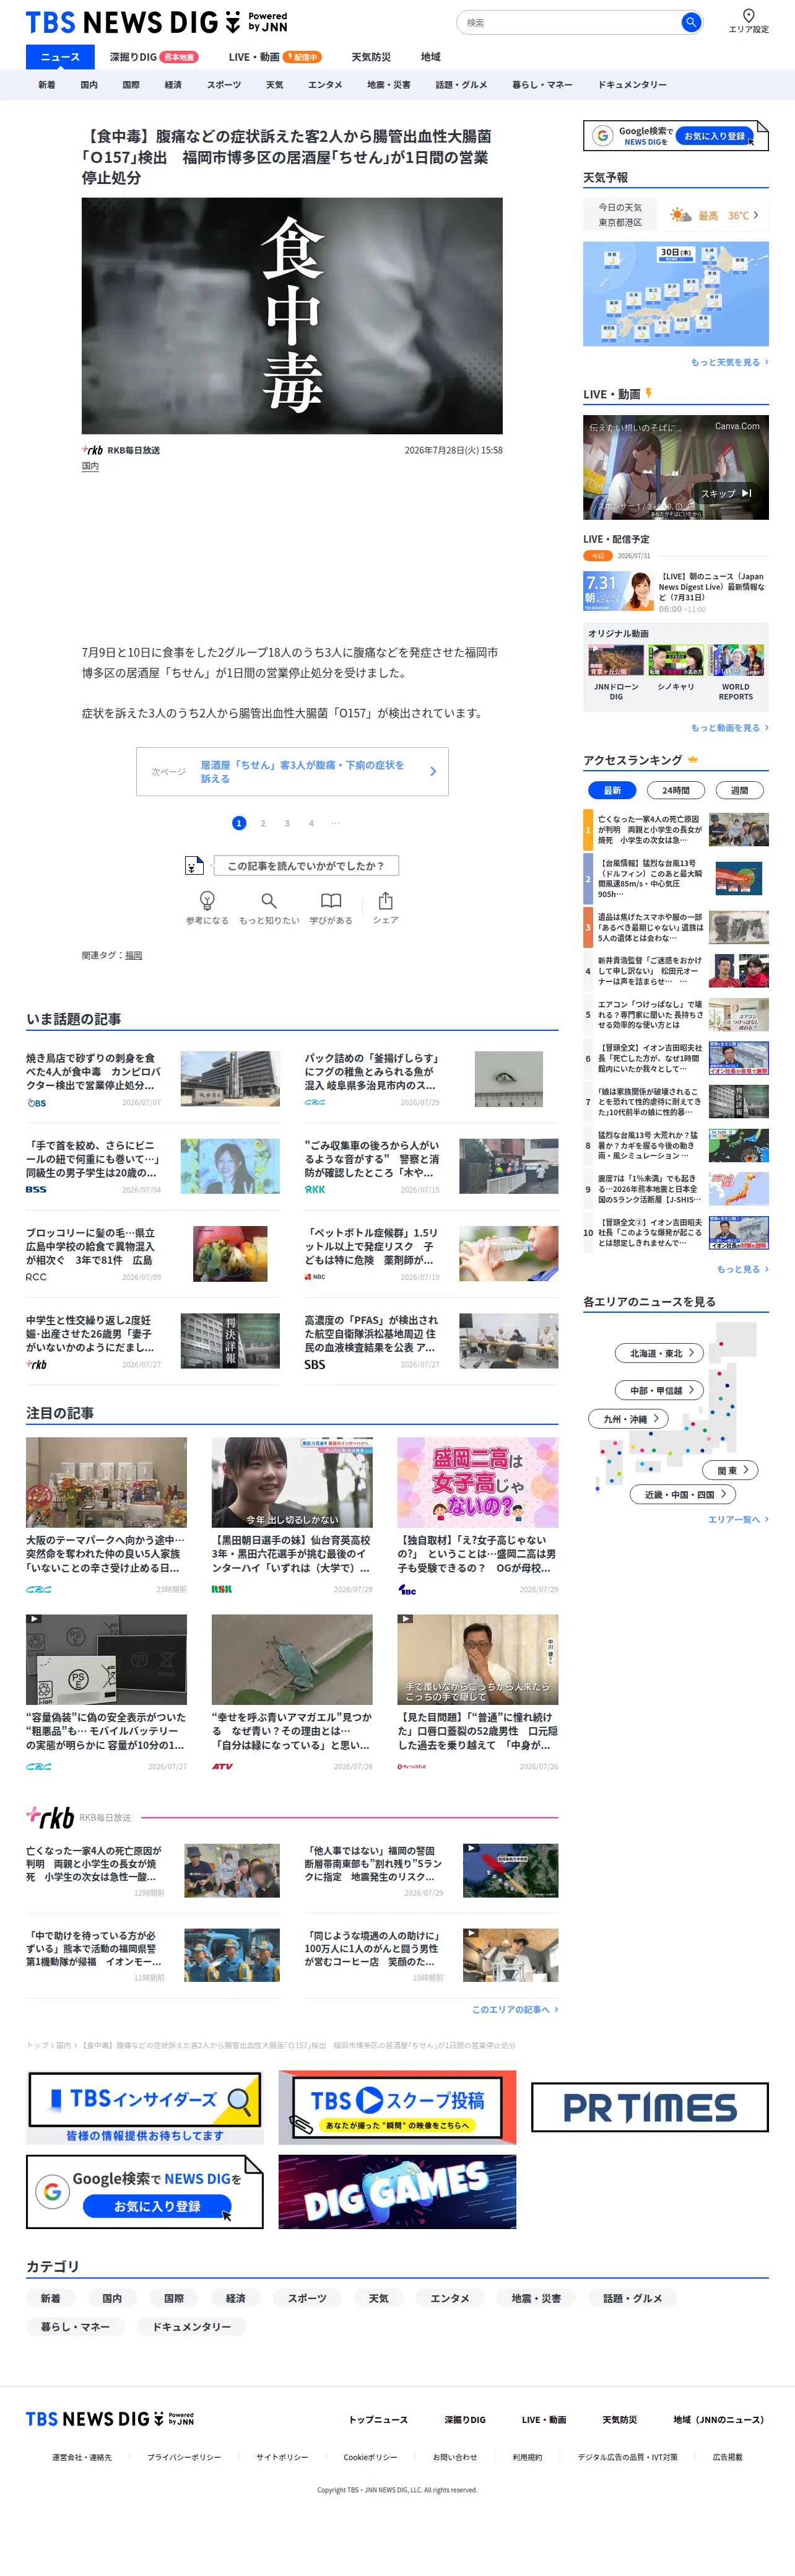Switch to the 深掘りDIG main tab
The width and height of the screenshot is (795, 2576).
(x=153, y=57)
